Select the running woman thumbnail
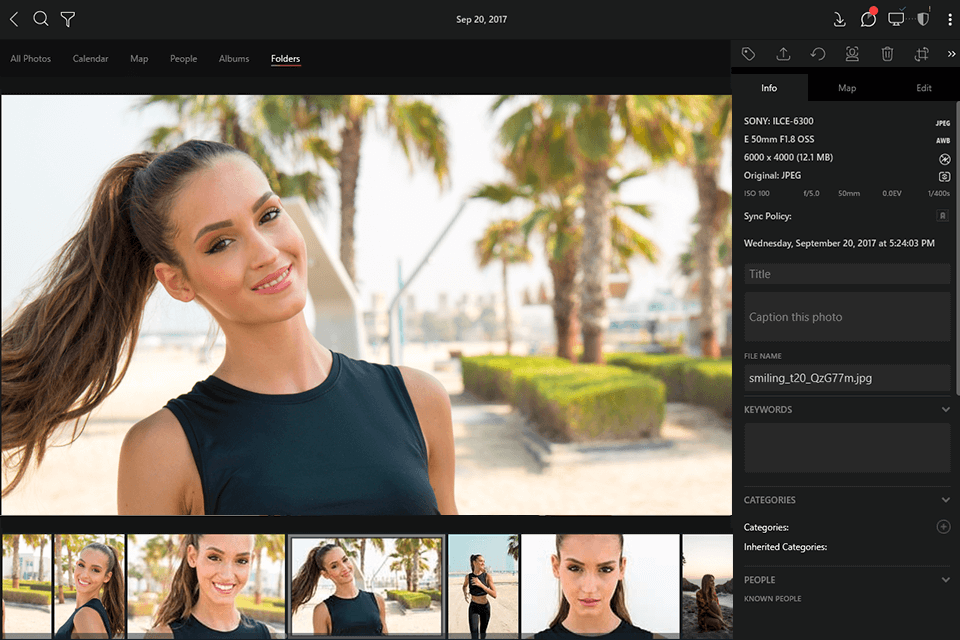The height and width of the screenshot is (640, 960). coord(483,585)
